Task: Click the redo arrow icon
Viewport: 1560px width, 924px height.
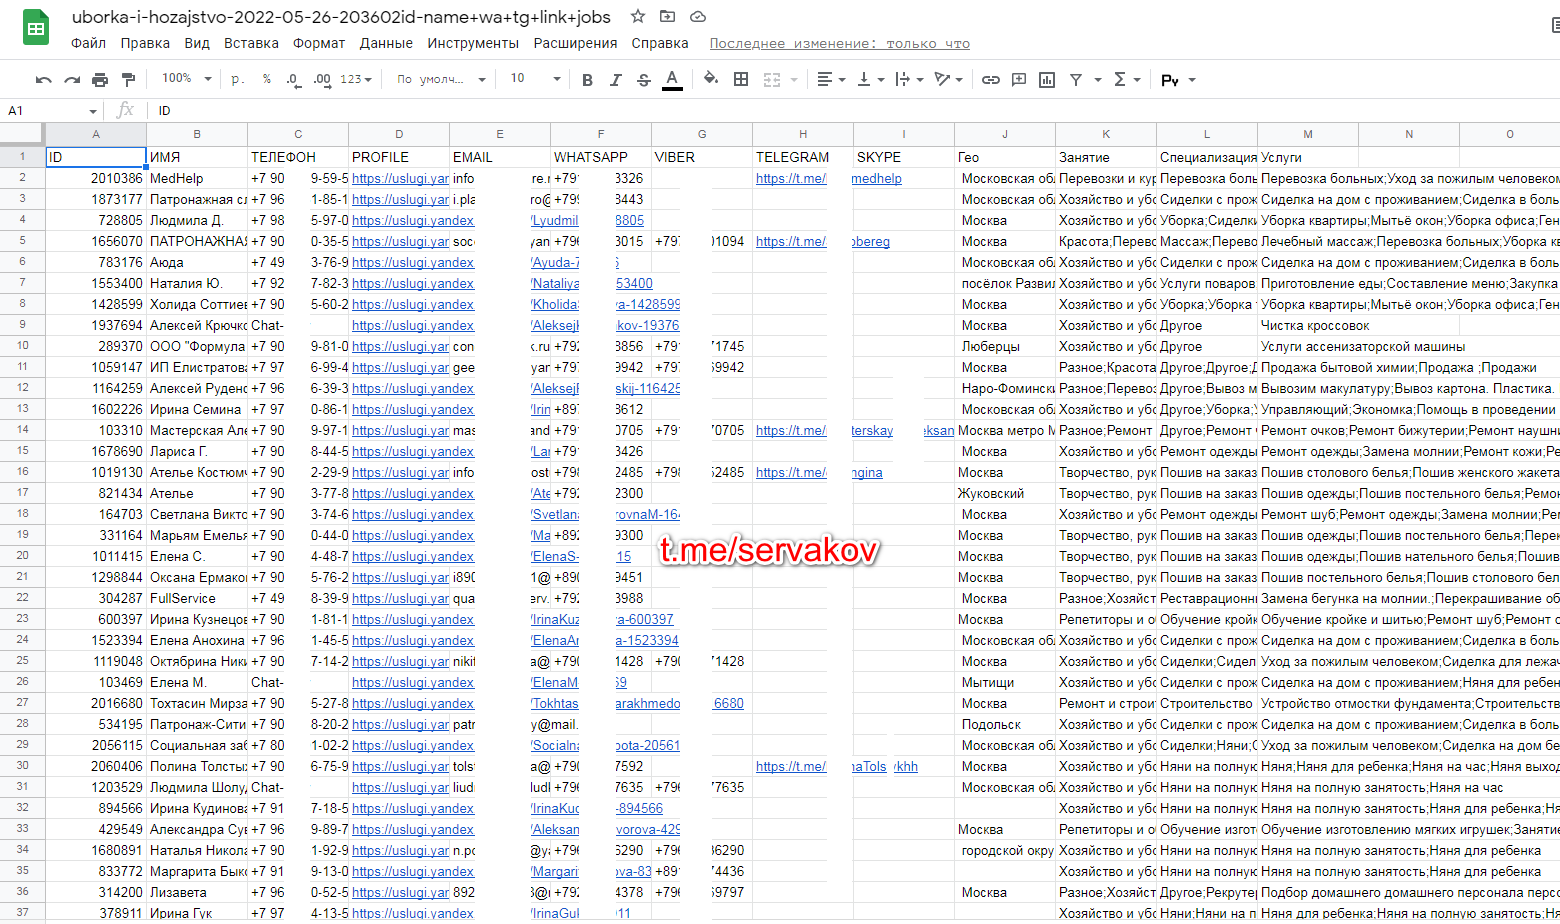Action: point(72,79)
